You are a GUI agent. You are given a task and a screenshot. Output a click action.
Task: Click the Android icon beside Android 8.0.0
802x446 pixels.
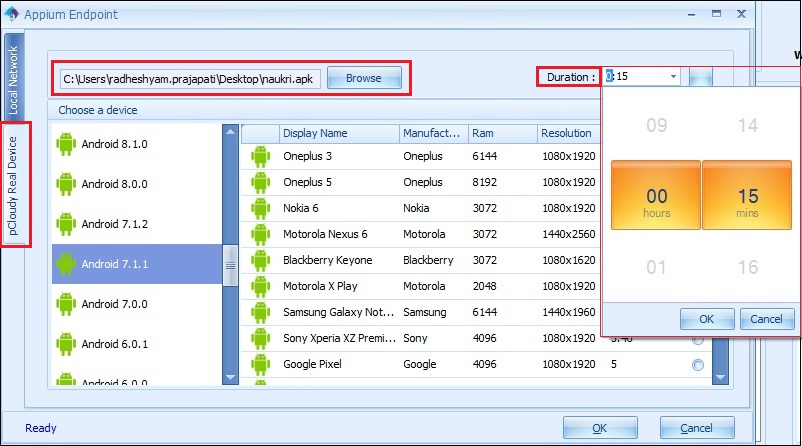pos(66,184)
